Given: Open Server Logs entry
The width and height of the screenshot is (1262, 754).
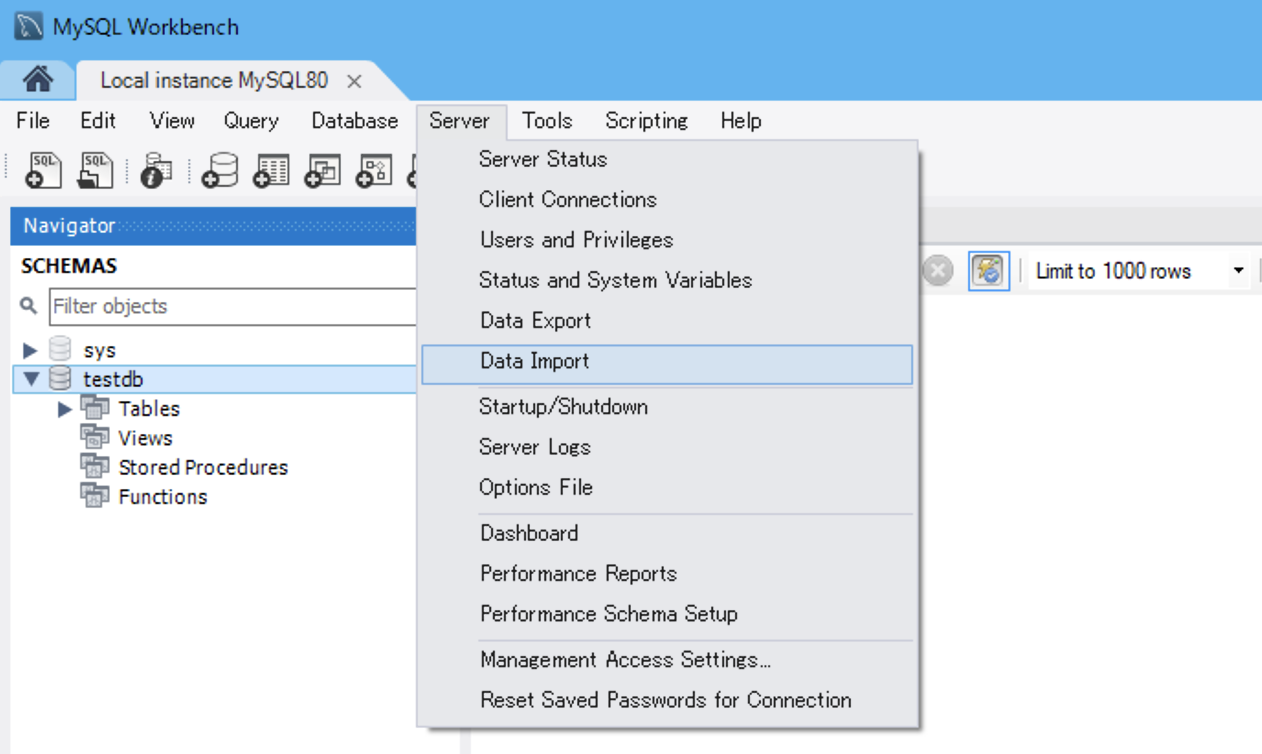Looking at the screenshot, I should pyautogui.click(x=667, y=447).
